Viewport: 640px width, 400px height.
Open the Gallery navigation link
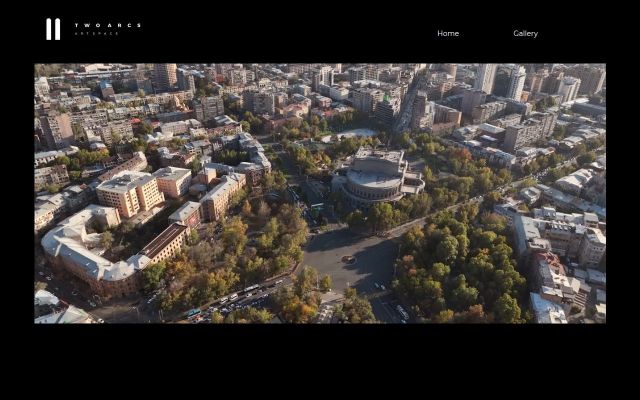coord(525,33)
